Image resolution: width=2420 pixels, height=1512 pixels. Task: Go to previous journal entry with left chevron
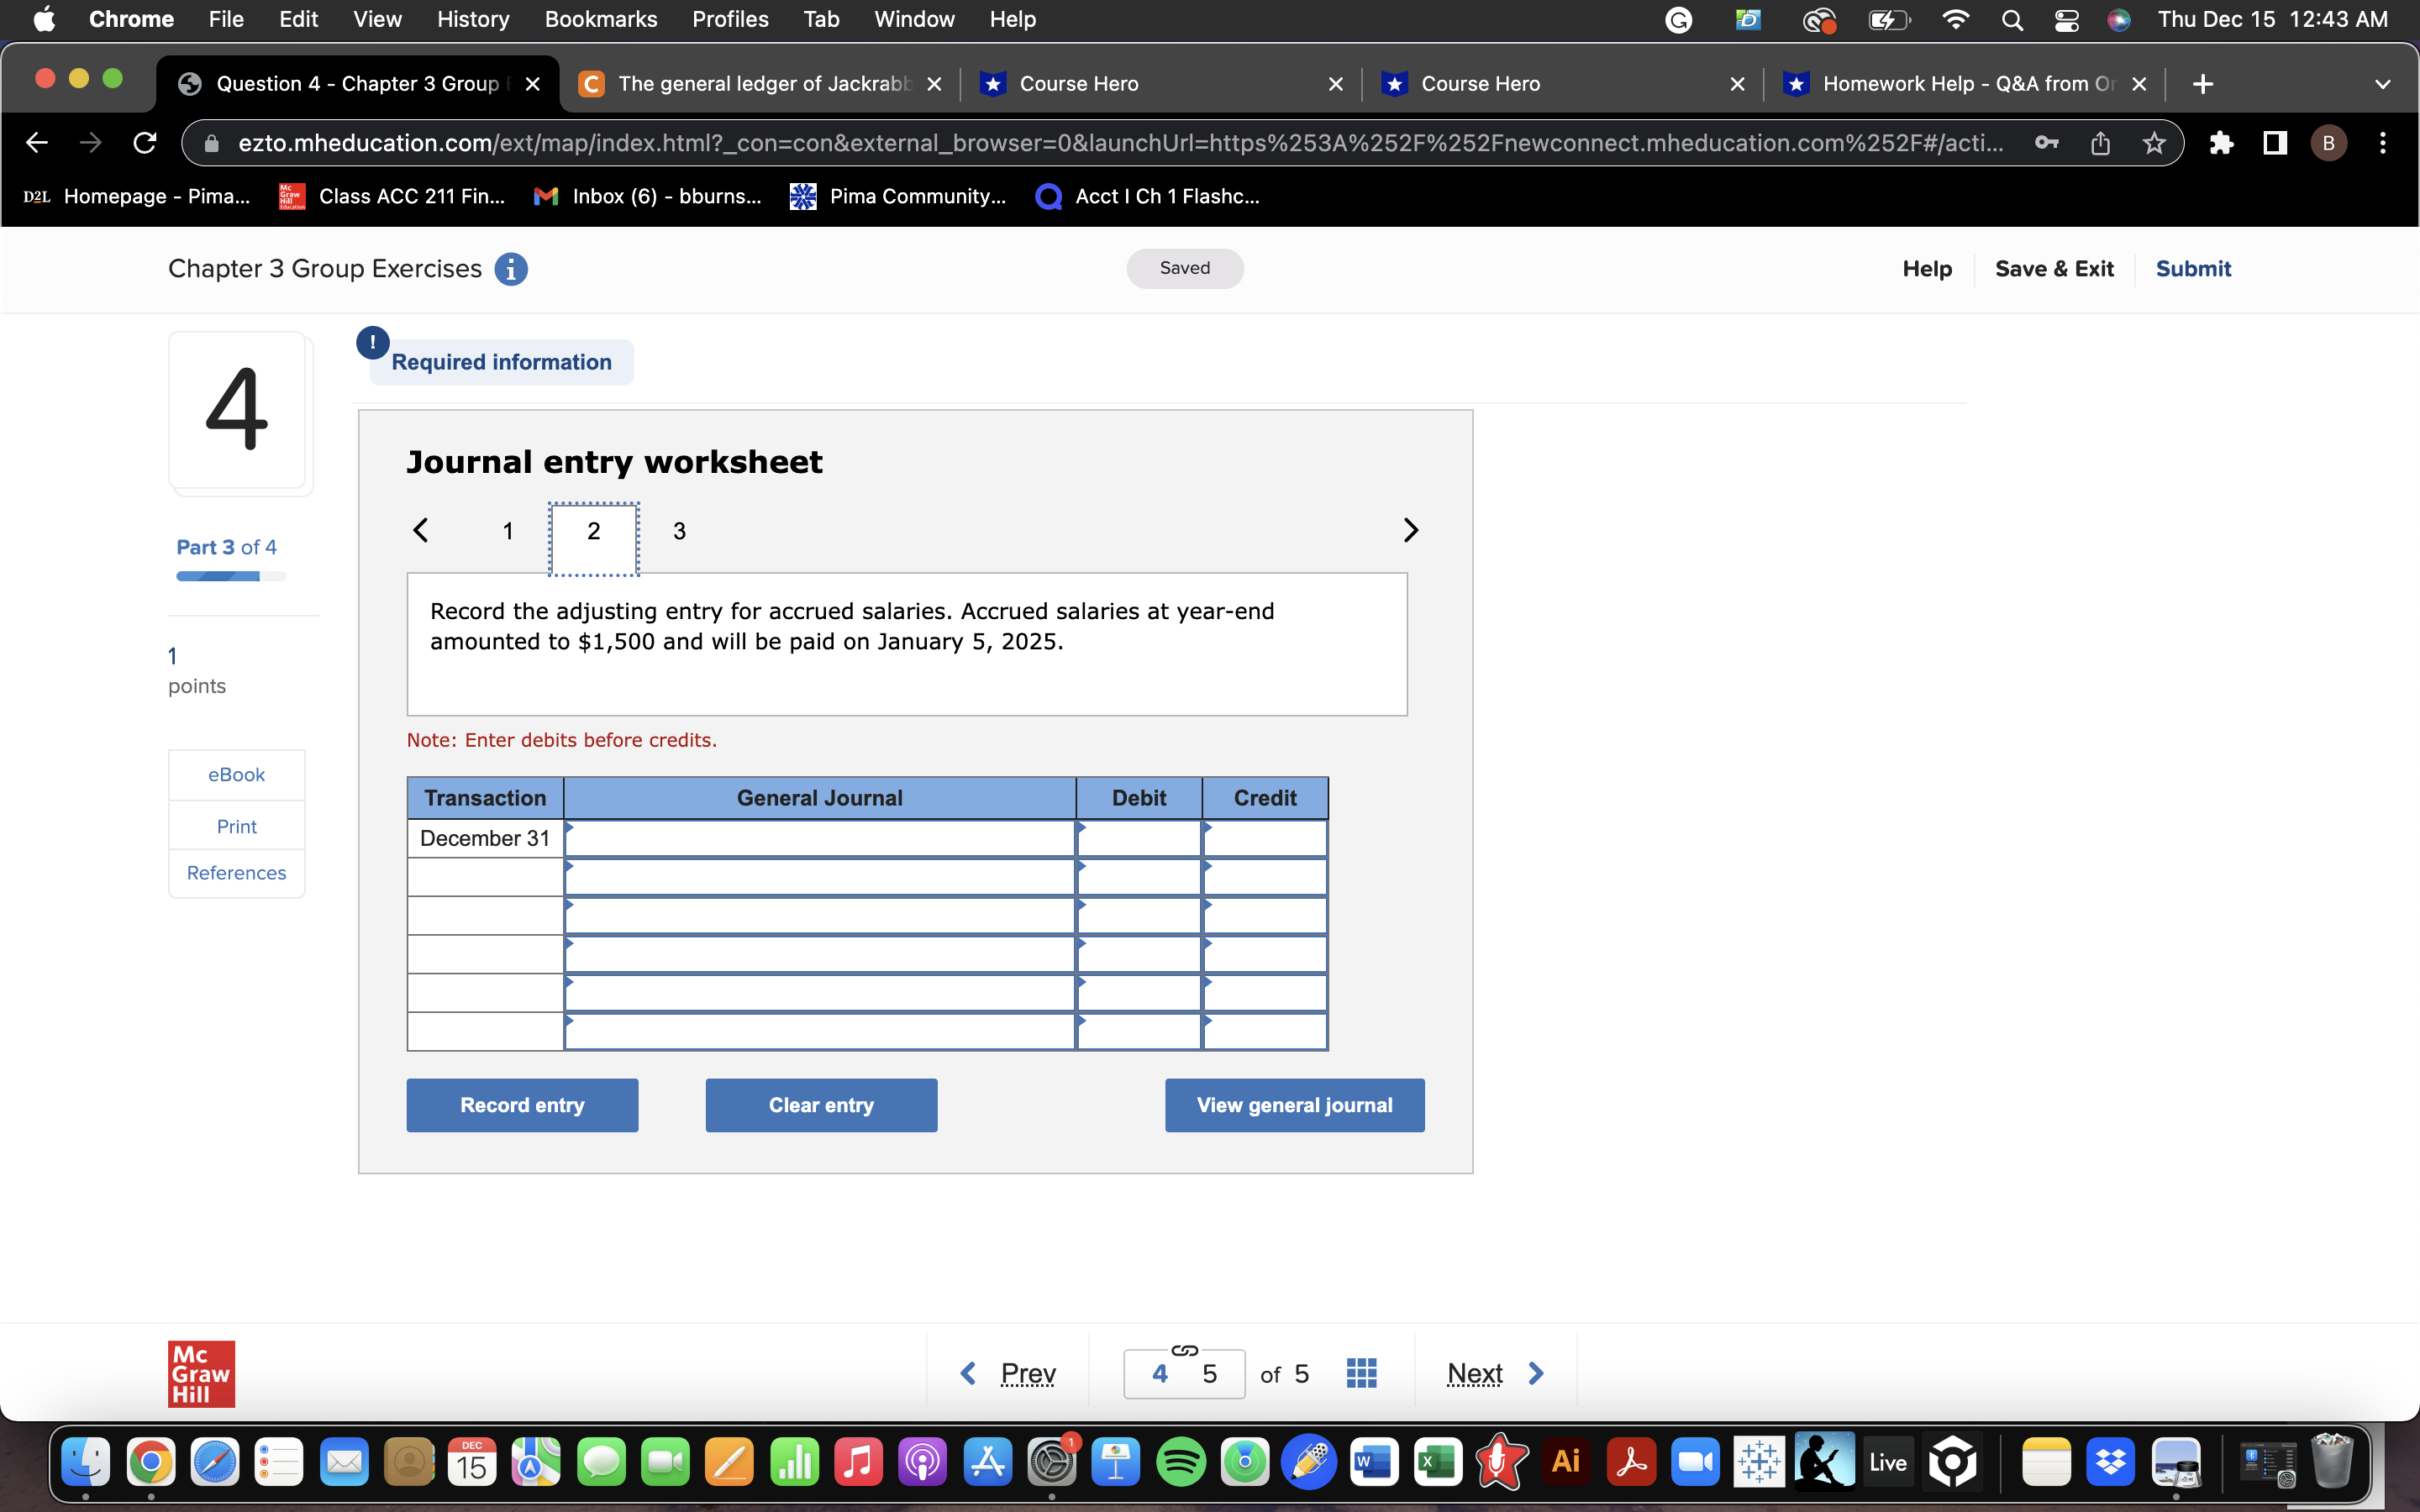tap(421, 530)
